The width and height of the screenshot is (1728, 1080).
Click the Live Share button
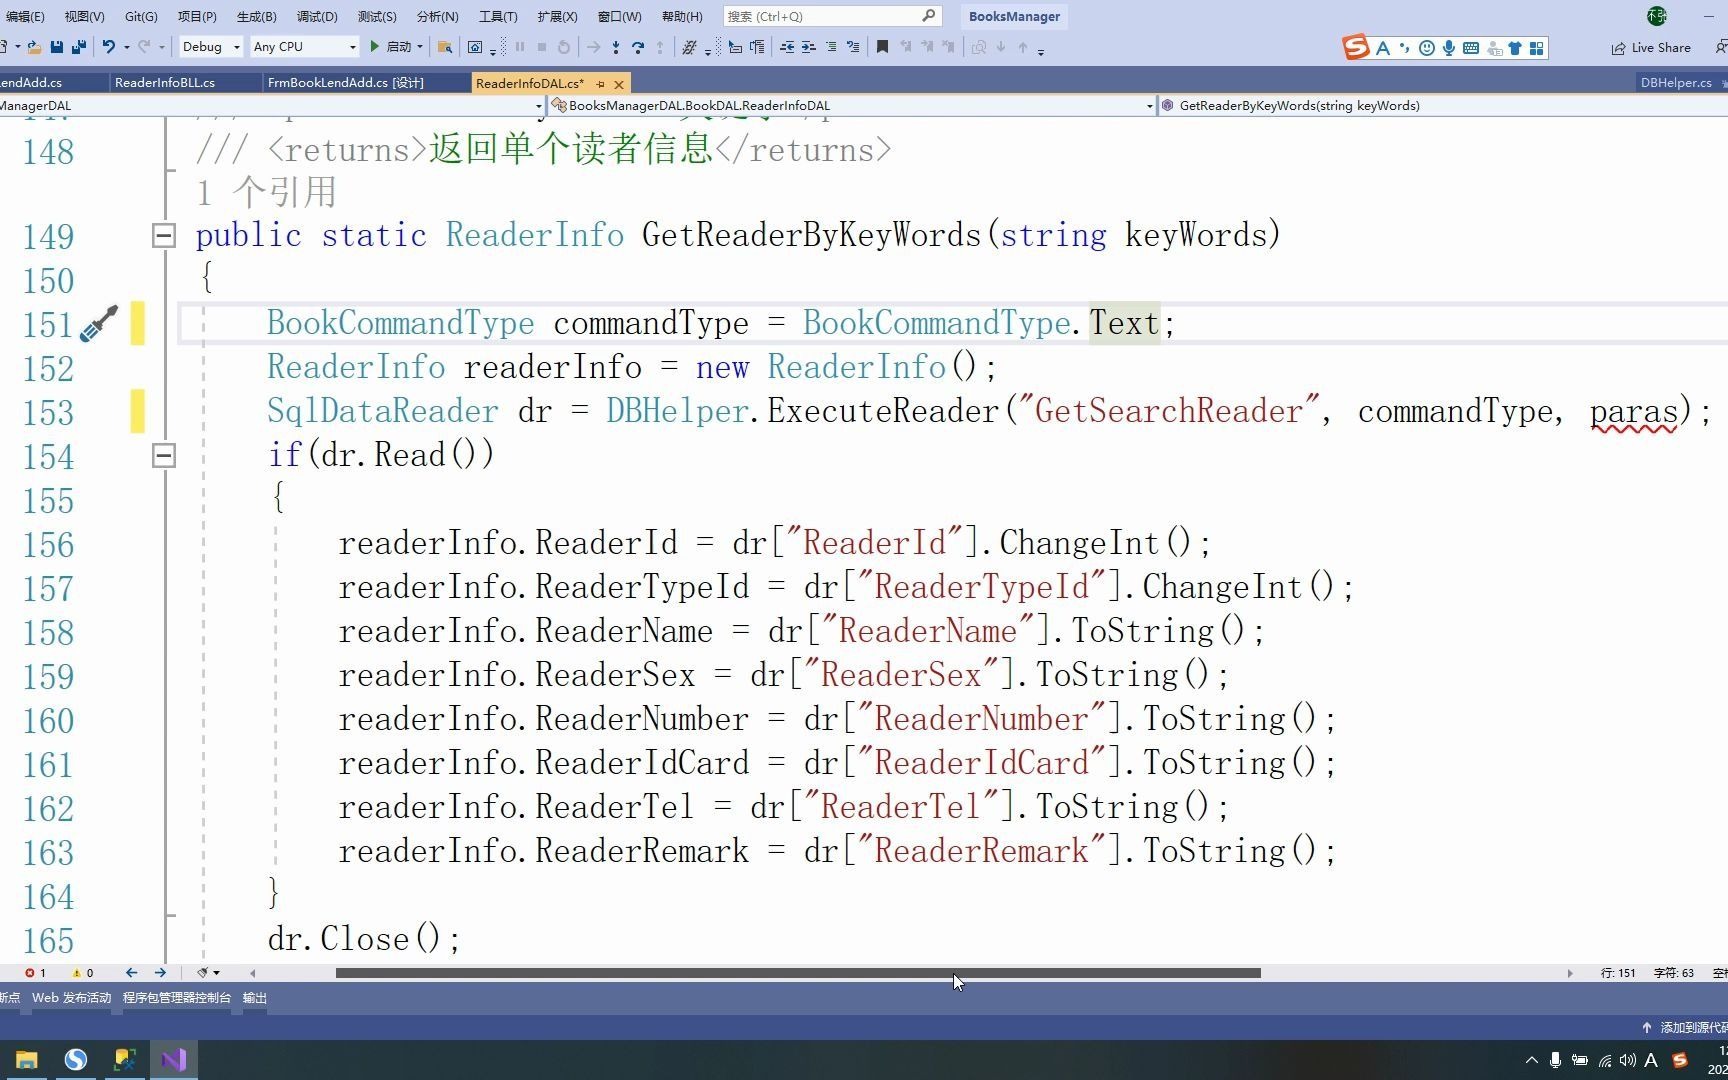1651,48
